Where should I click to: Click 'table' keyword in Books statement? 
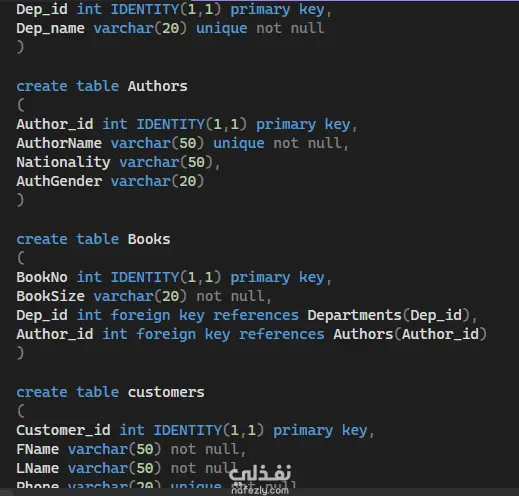[97, 239]
